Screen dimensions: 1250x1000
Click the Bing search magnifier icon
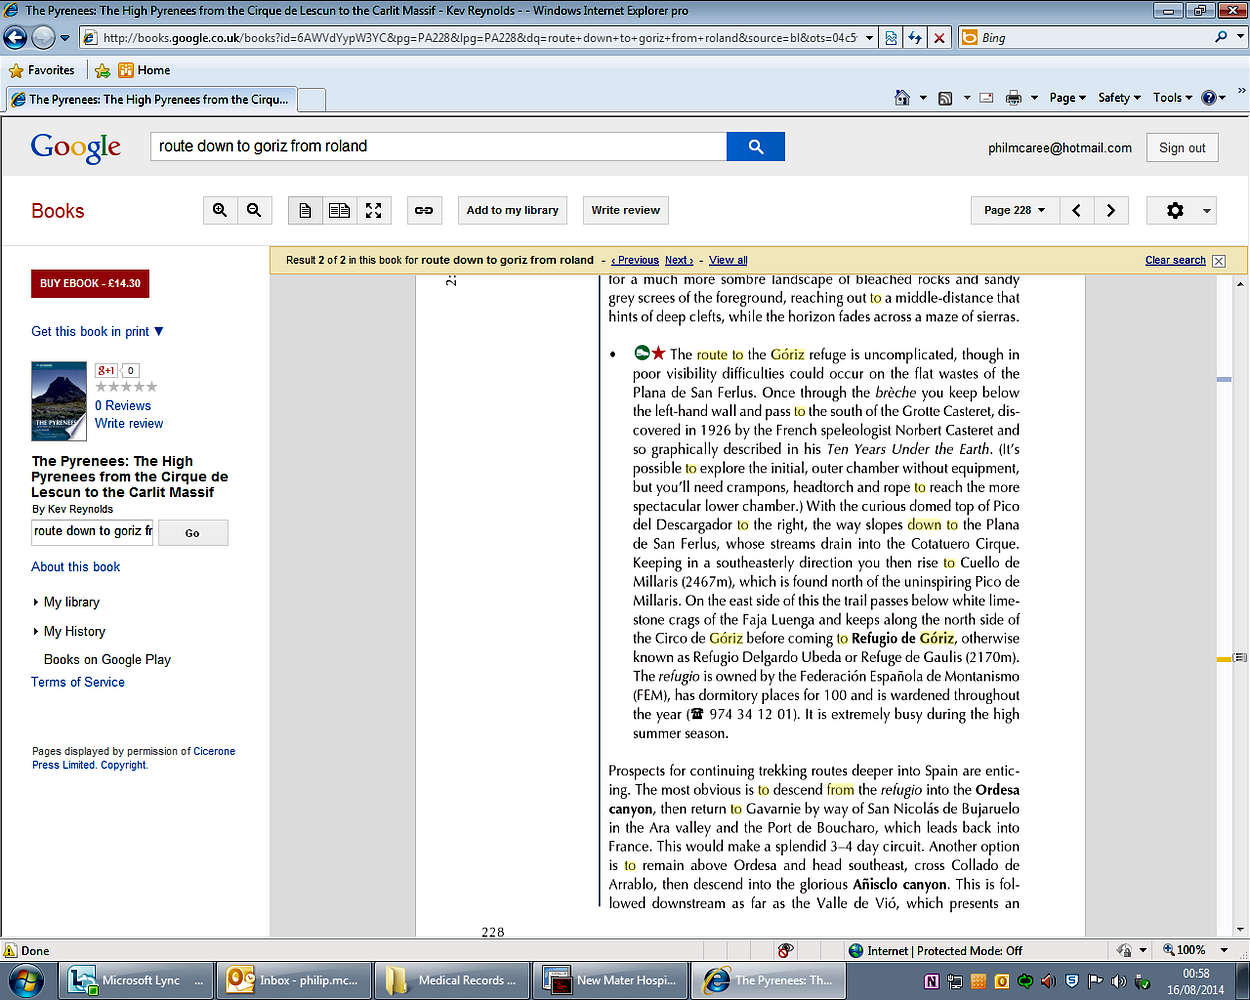point(1221,37)
